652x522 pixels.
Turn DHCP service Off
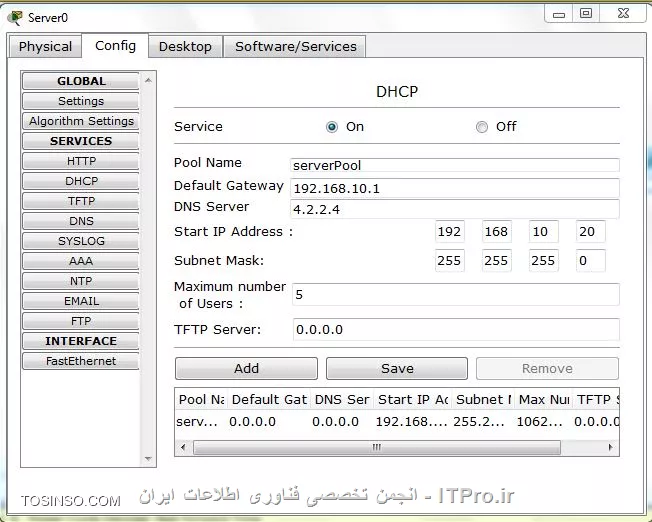(482, 126)
